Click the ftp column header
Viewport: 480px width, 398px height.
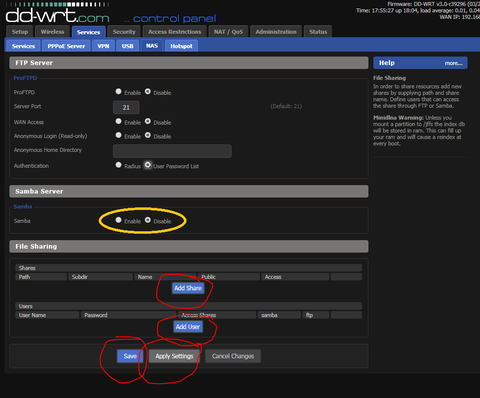point(316,315)
